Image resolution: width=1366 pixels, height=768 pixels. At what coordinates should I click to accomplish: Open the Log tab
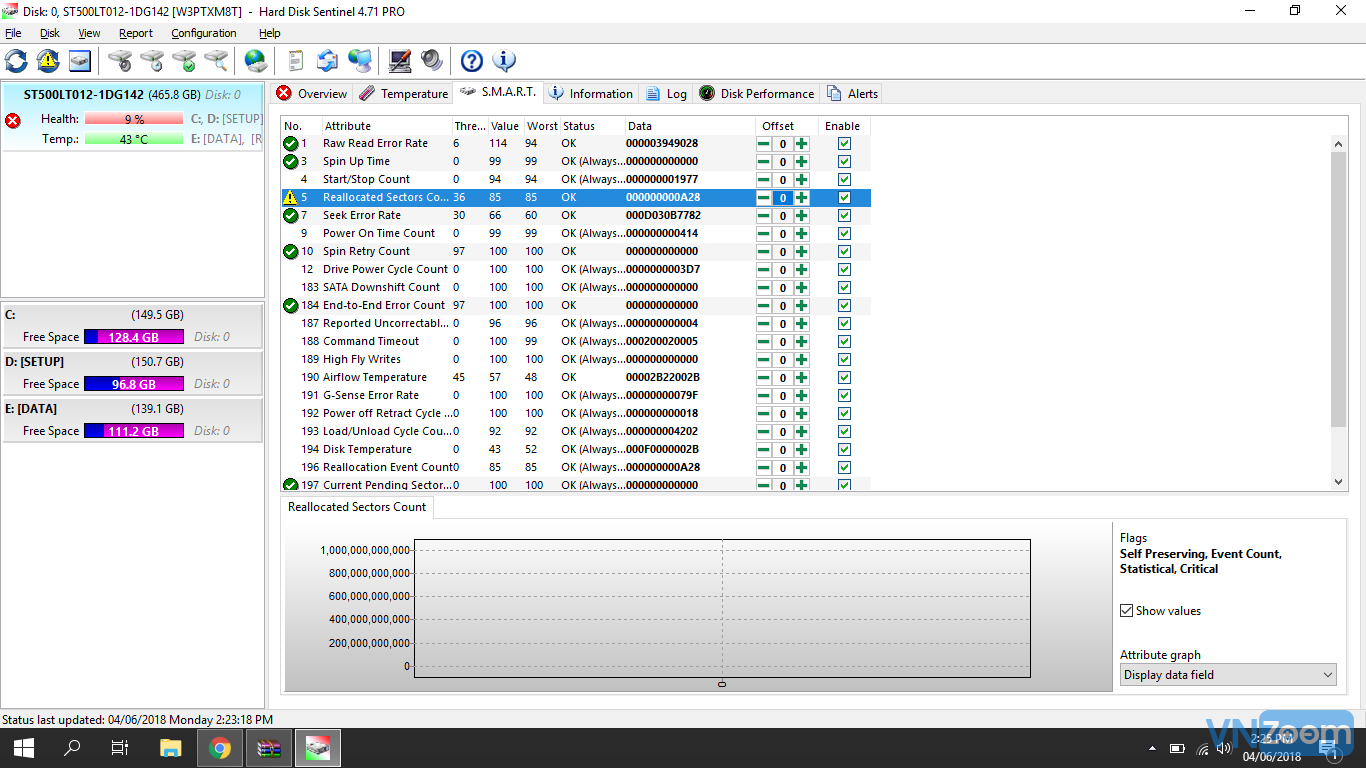tap(666, 94)
